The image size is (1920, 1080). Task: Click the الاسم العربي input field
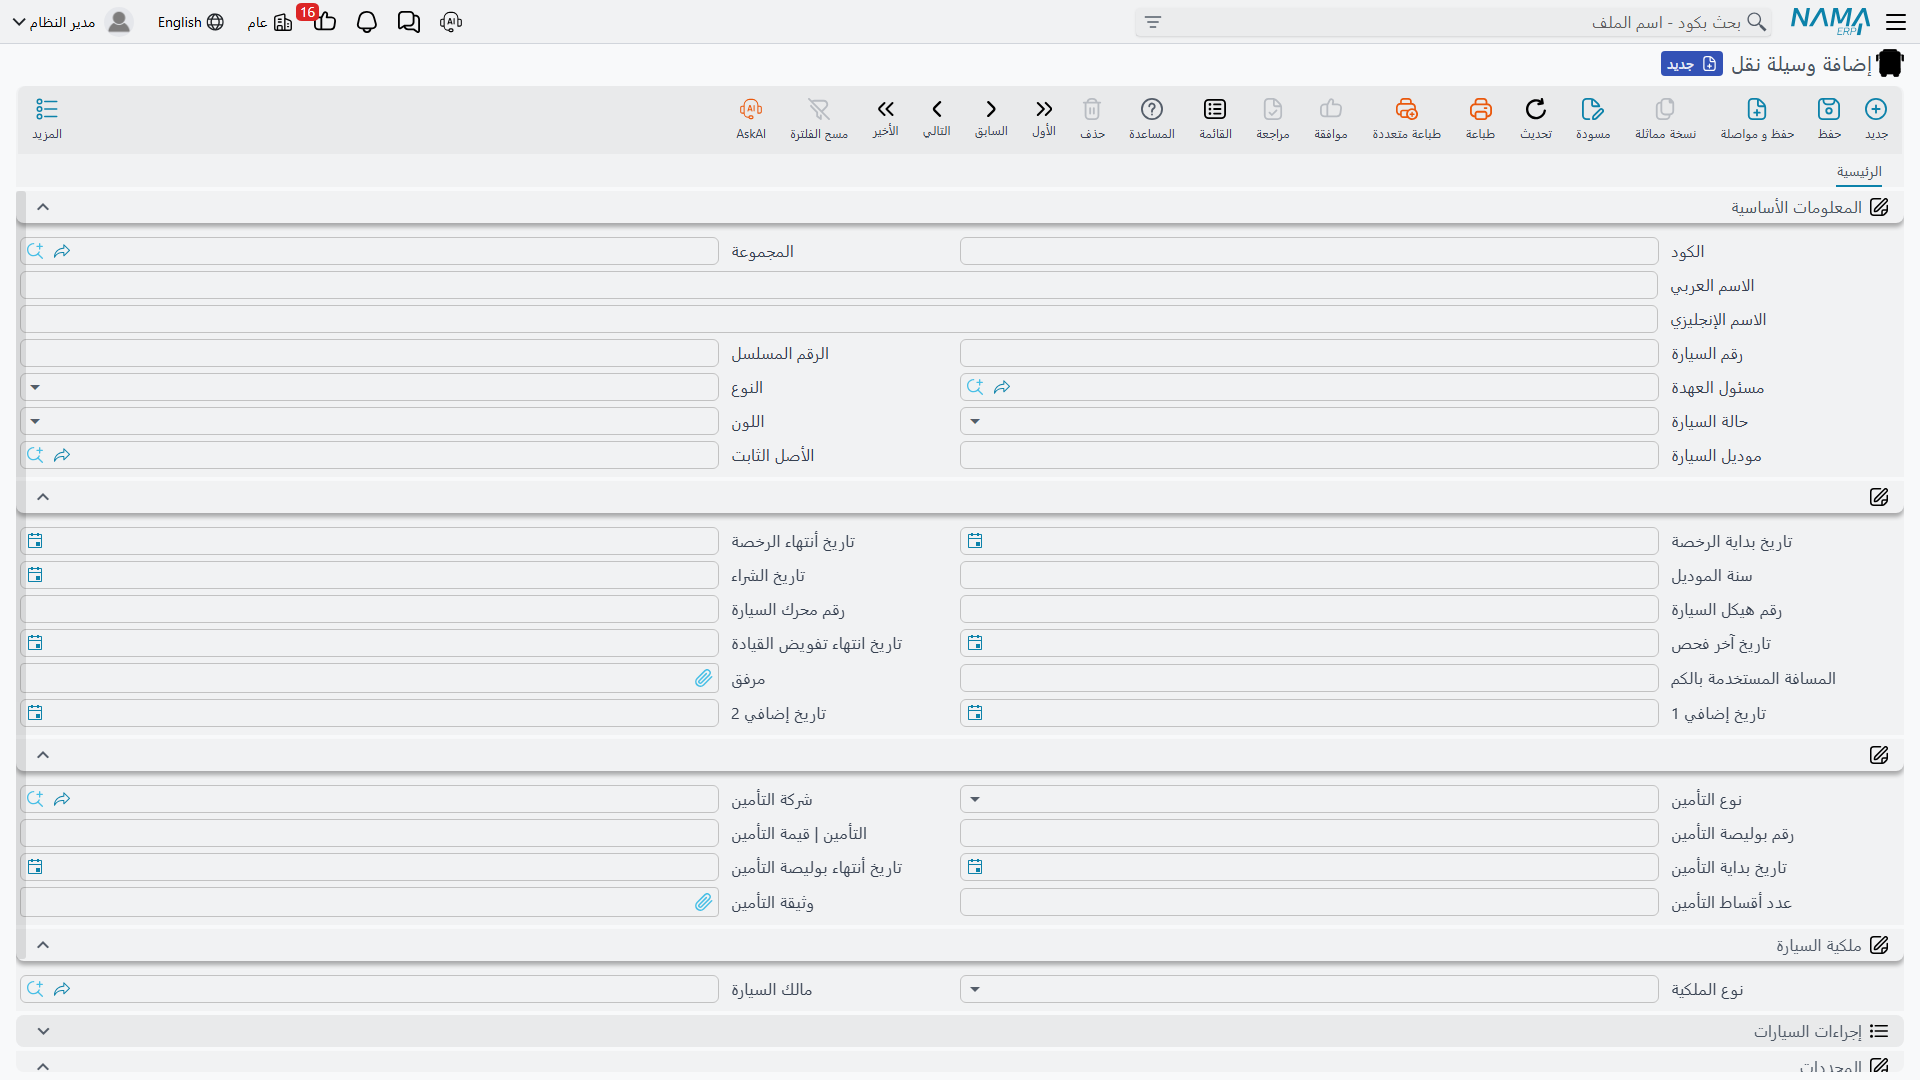[x=839, y=285]
